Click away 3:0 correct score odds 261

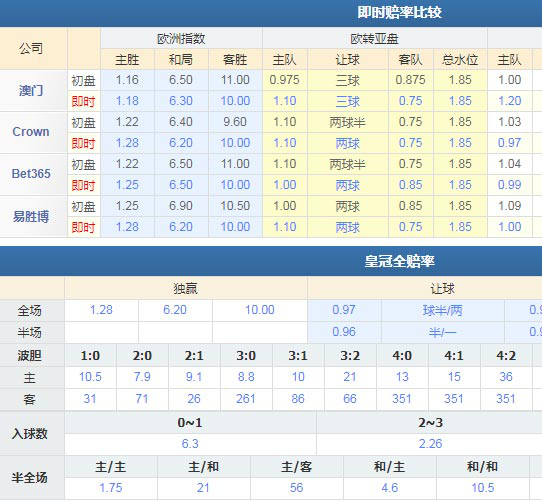pos(246,399)
